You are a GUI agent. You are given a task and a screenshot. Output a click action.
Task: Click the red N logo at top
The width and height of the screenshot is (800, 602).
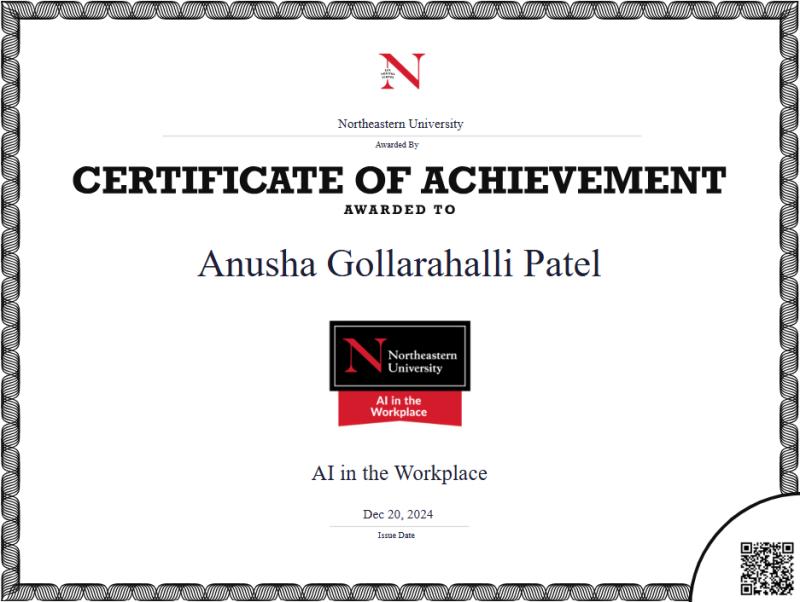401,71
